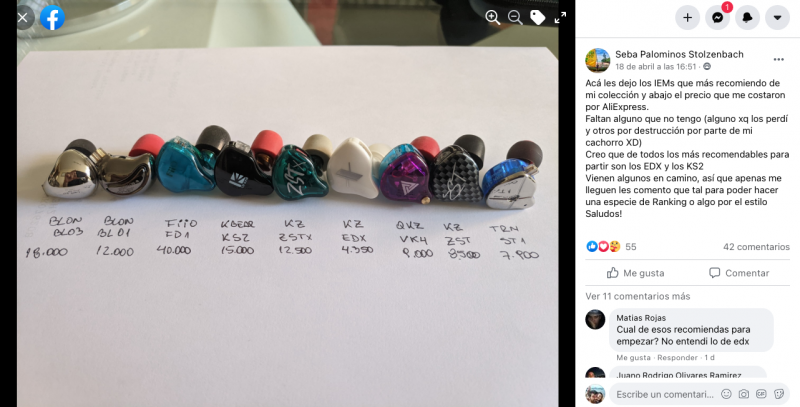The image size is (800, 407).
Task: Open post options three-dot menu
Action: coord(779,60)
